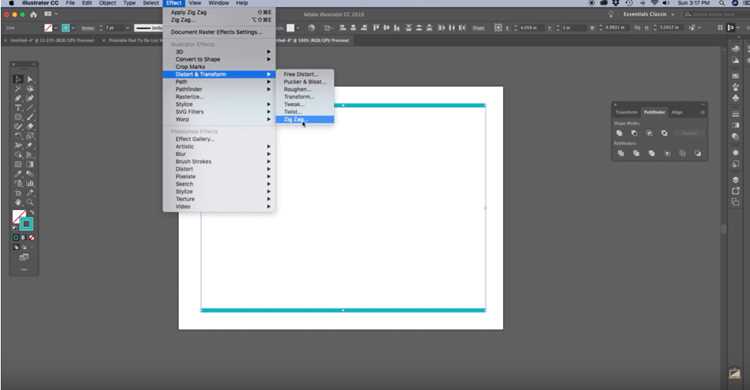
Task: Open the Essentials Classic workspace dropdown
Action: (649, 14)
